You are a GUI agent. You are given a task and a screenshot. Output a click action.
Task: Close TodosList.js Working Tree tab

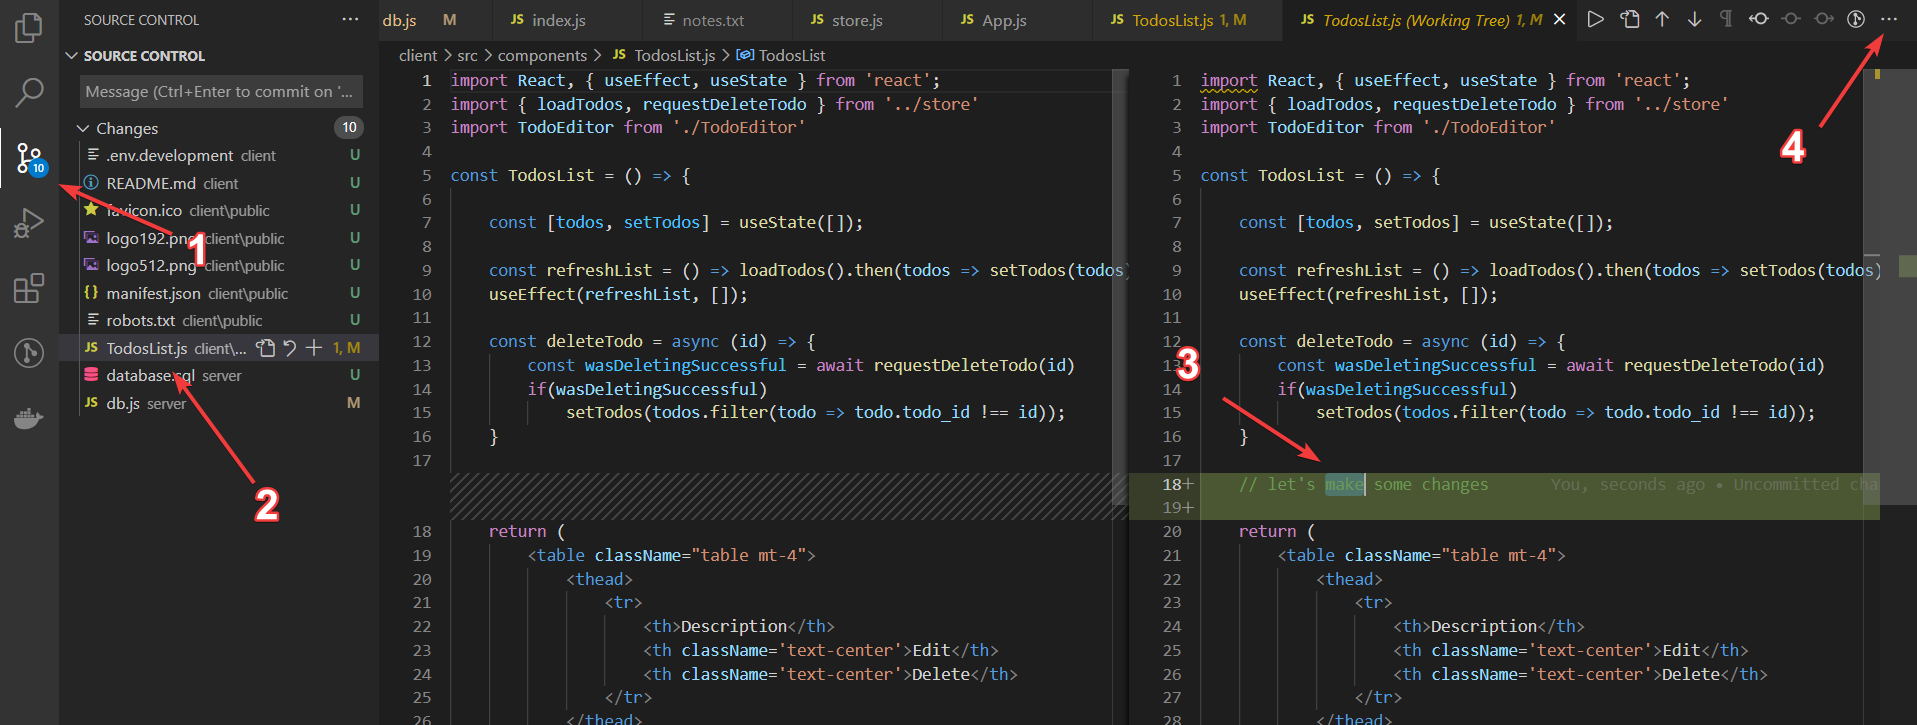click(x=1559, y=20)
